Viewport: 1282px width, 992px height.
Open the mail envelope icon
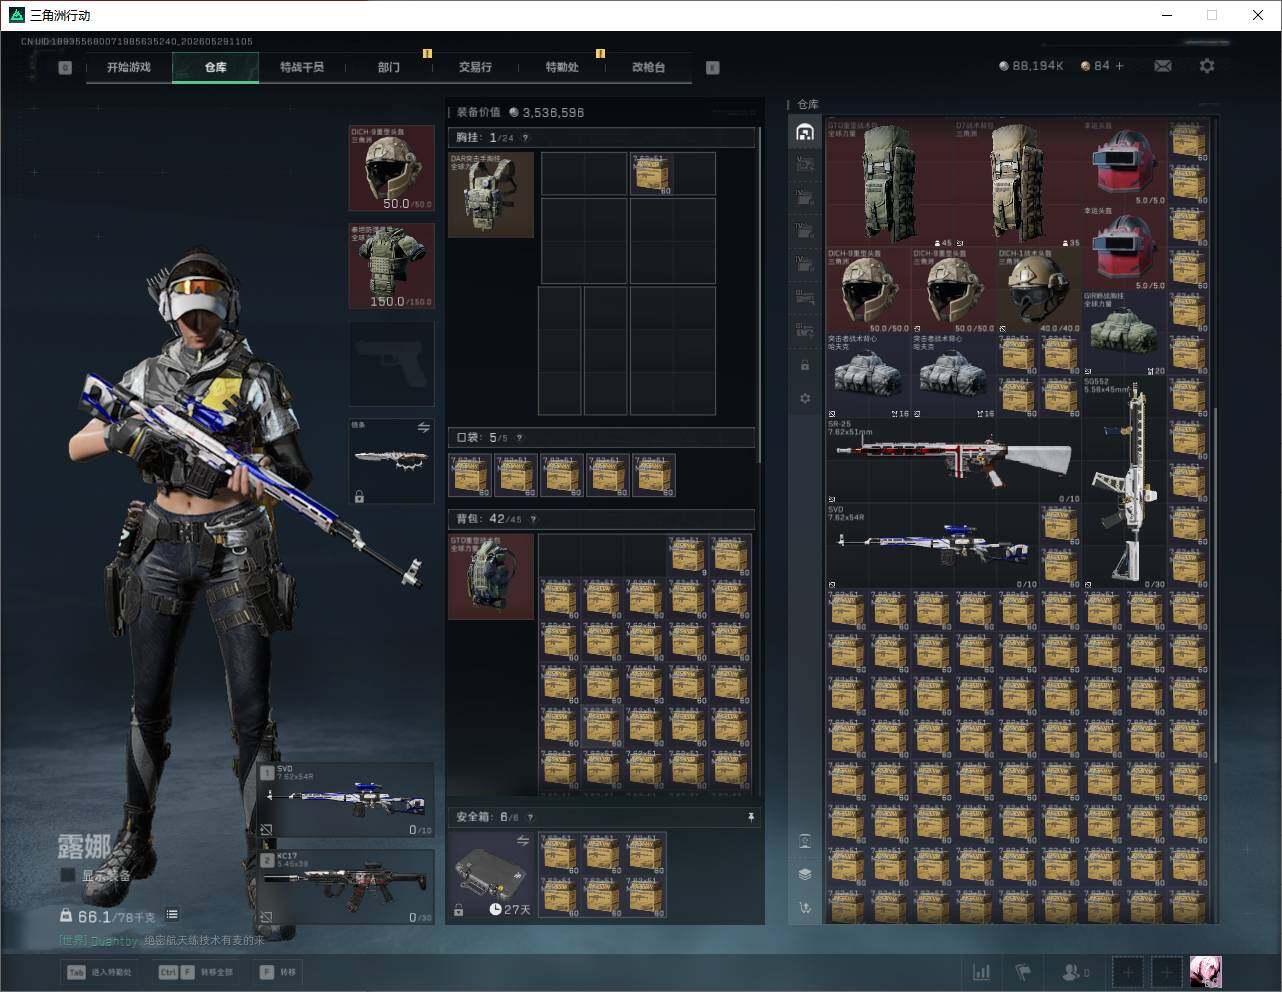1163,66
